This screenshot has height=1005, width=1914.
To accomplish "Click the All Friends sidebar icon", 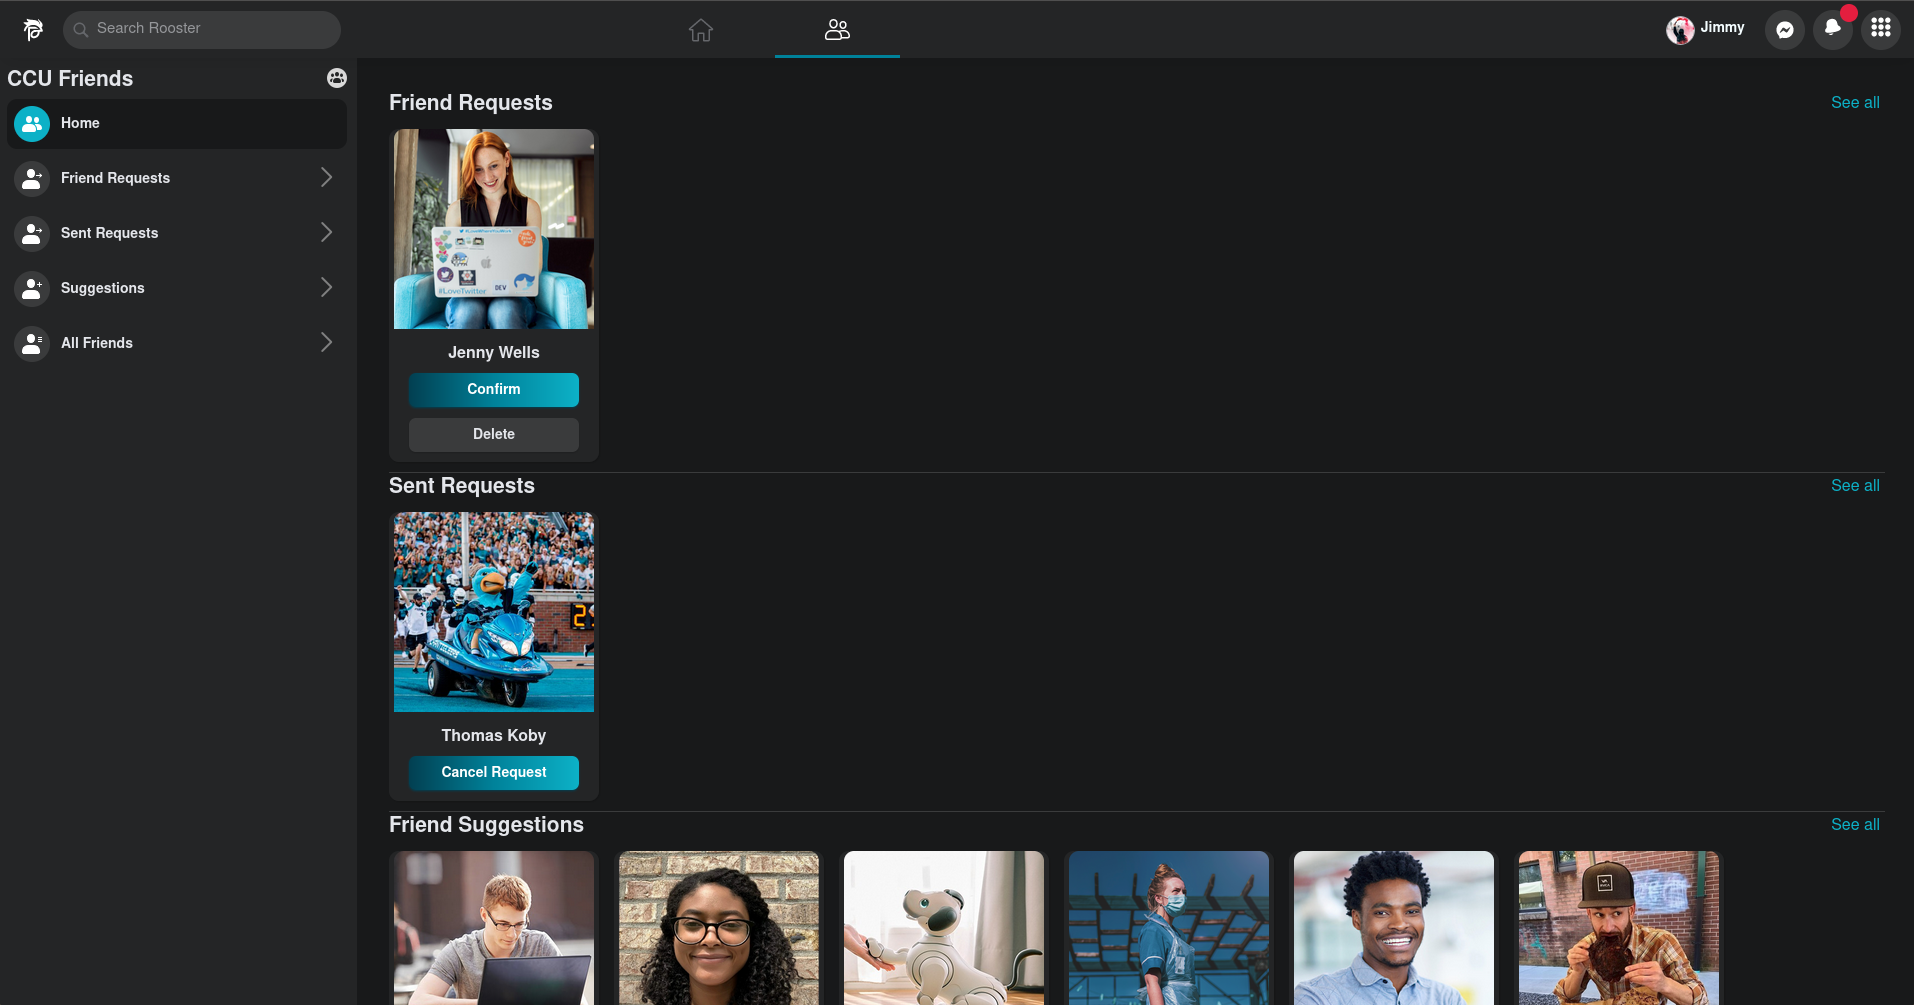I will [32, 344].
